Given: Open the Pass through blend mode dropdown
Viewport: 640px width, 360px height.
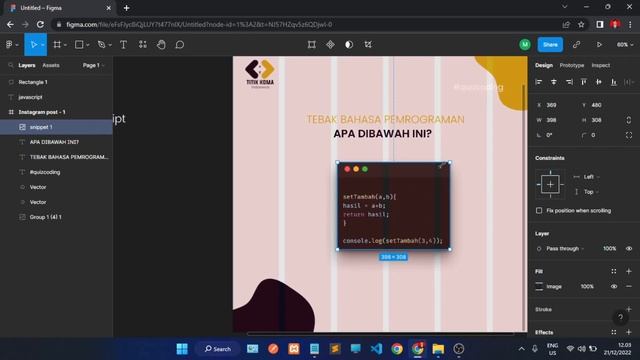Looking at the screenshot, I should (565, 249).
